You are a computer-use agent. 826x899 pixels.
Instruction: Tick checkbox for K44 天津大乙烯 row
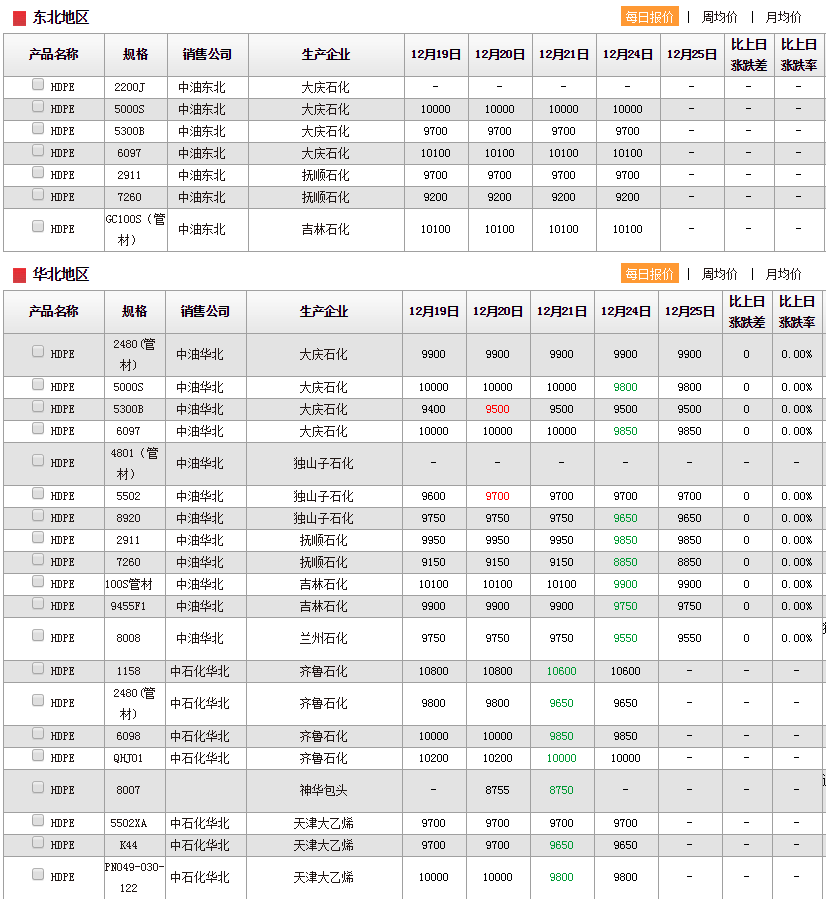[38, 842]
